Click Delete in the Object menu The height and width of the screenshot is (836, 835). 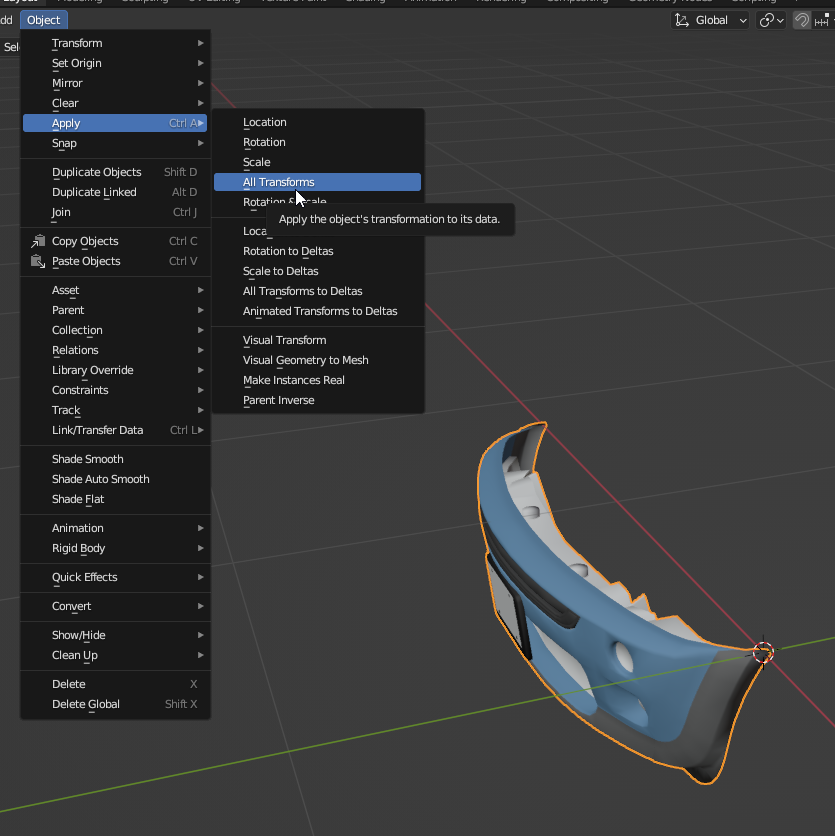[69, 684]
